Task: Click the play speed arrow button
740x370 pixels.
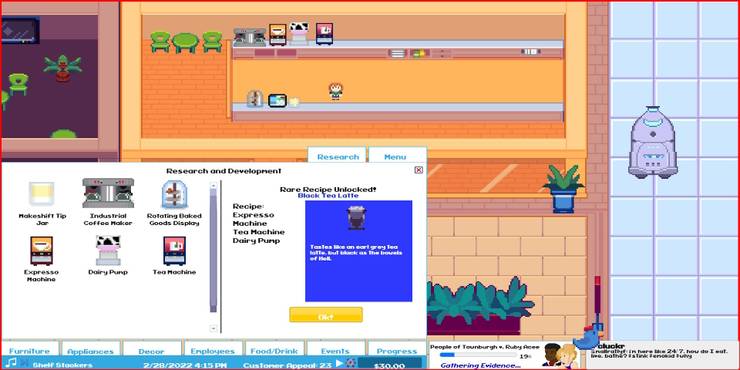Action: point(339,363)
